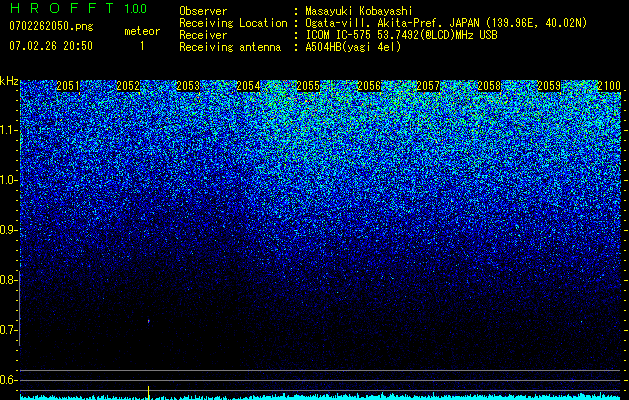Image resolution: width=629 pixels, height=400 pixels.
Task: Click the 2052 time marker
Action: [x=128, y=86]
